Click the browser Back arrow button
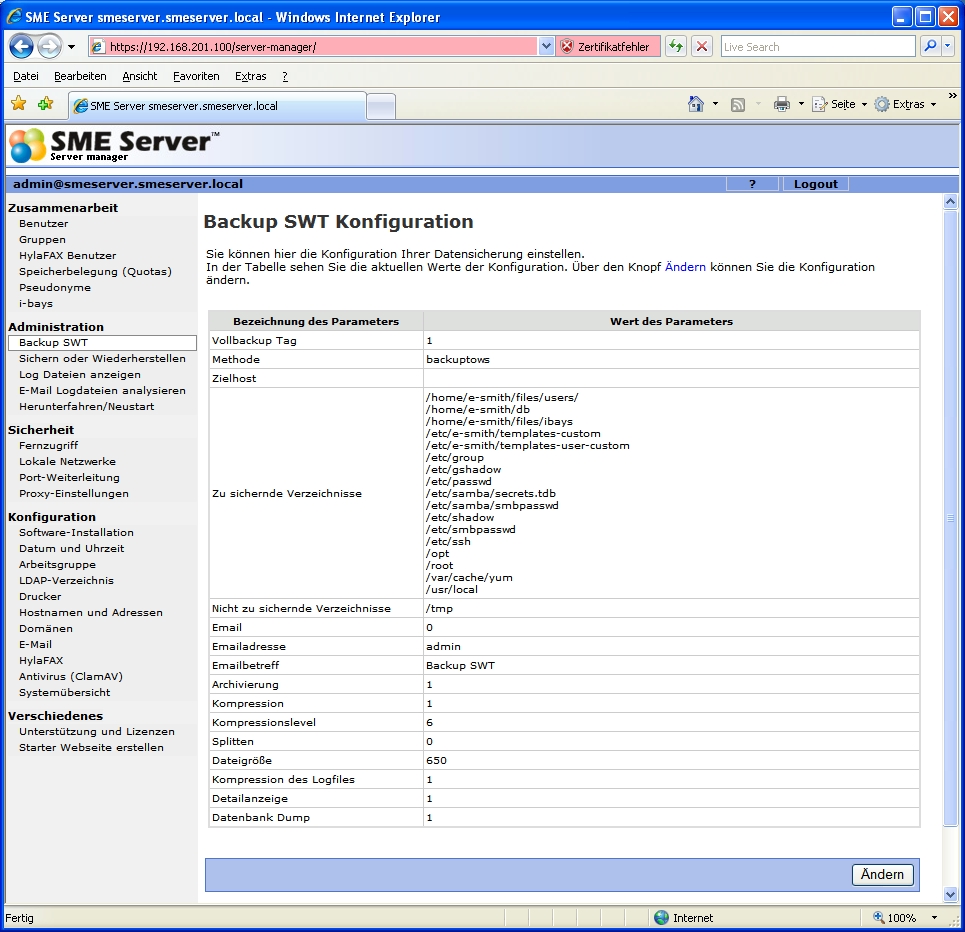Image resolution: width=965 pixels, height=932 pixels. (22, 46)
